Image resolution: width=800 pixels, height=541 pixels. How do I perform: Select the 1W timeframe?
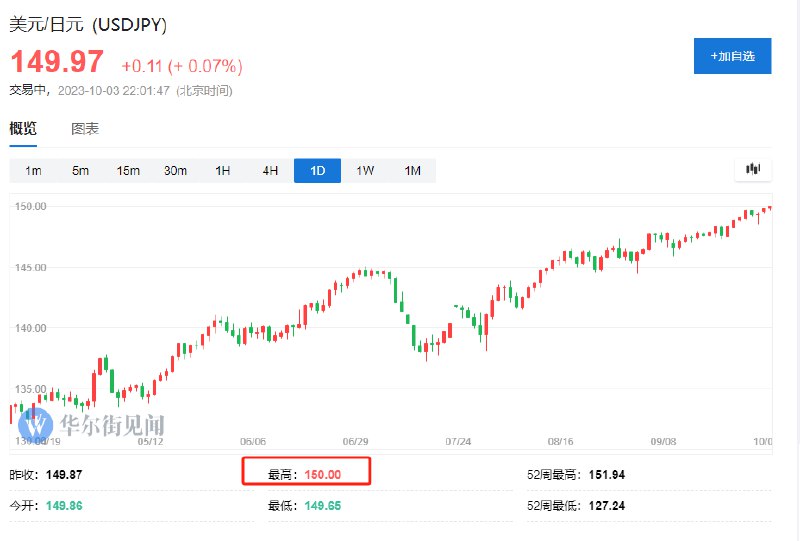365,170
